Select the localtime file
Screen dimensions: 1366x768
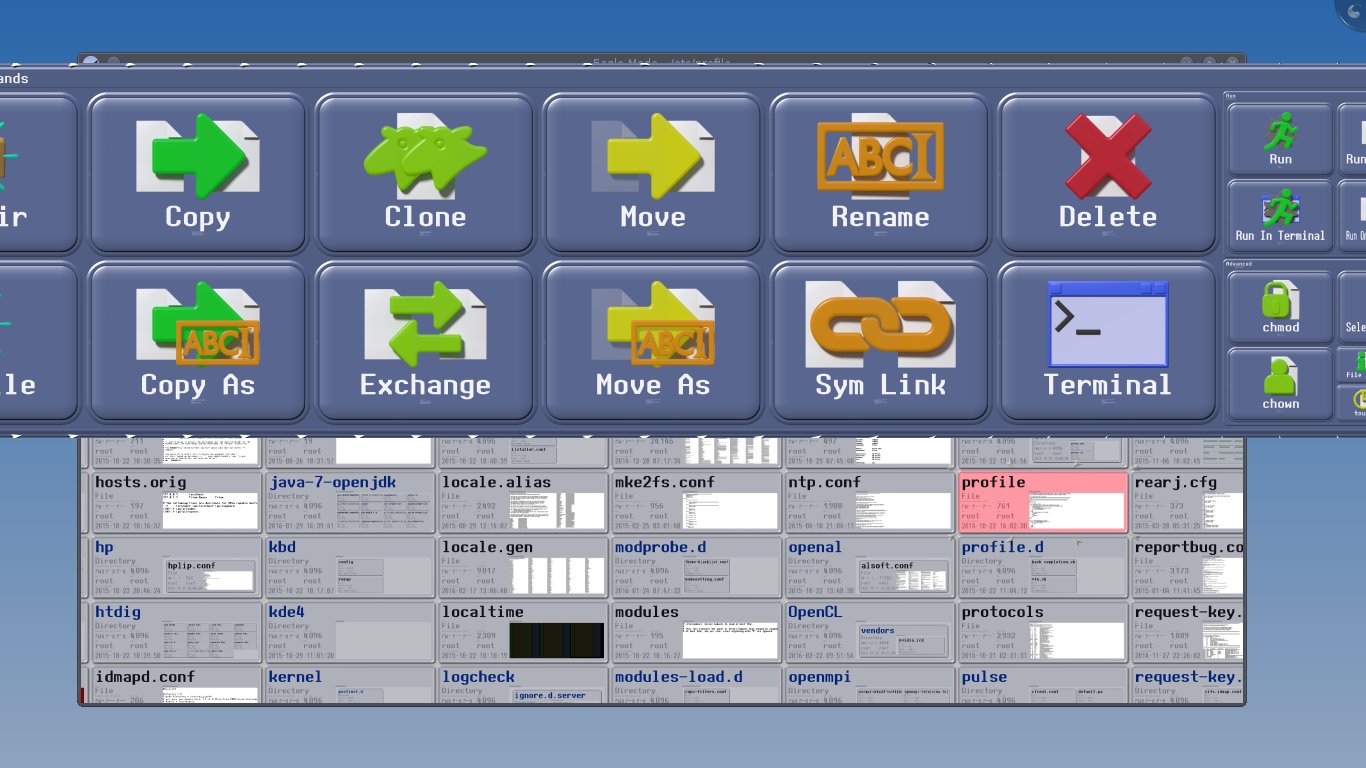(522, 632)
